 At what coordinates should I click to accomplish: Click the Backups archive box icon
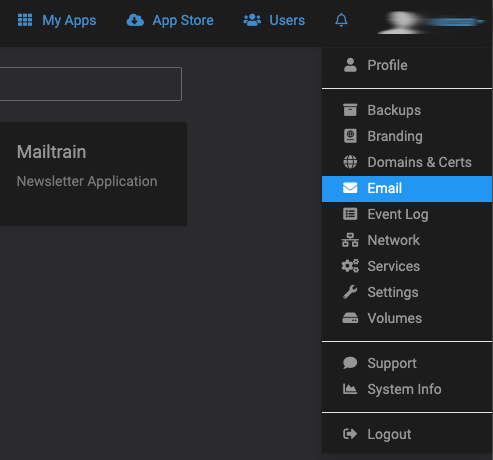350,110
